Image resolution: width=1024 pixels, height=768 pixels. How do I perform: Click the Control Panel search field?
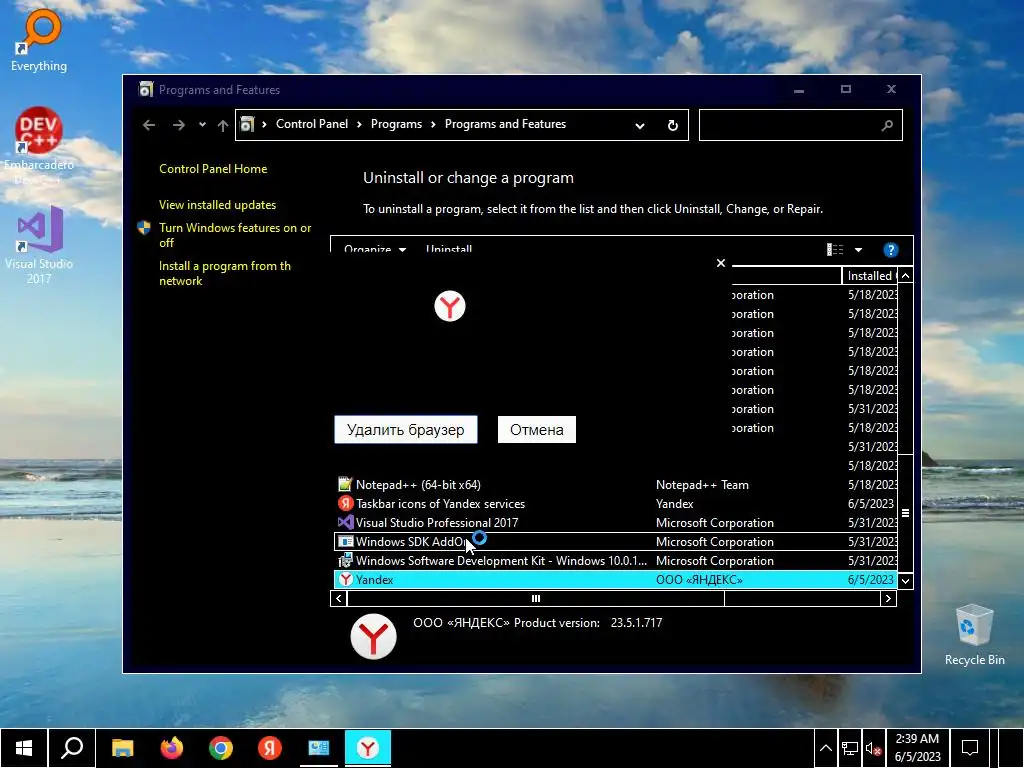801,125
